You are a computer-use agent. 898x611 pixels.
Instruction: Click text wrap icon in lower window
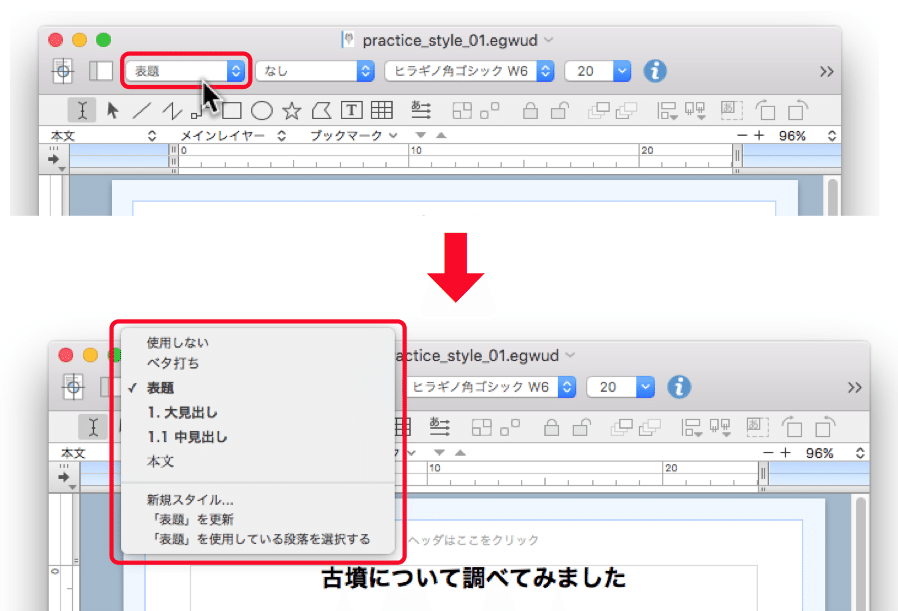pos(757,427)
